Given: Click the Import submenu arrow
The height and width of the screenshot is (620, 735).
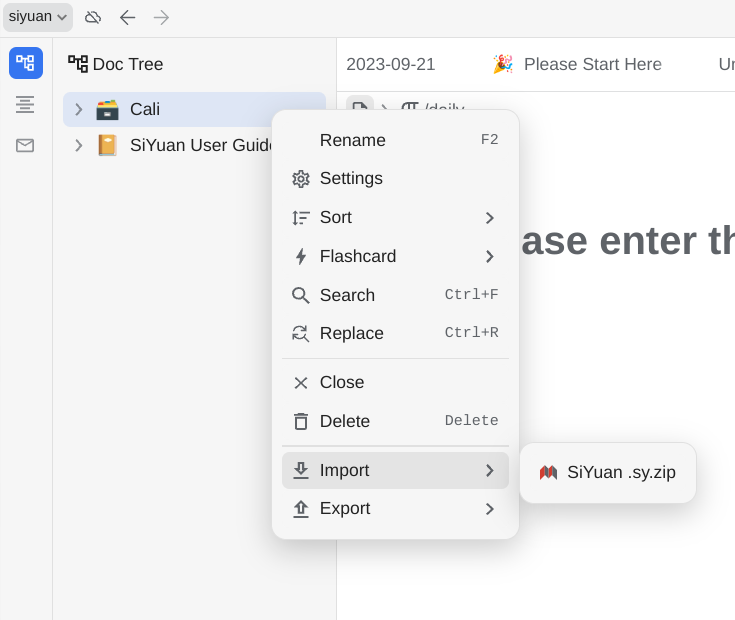Looking at the screenshot, I should coord(490,471).
